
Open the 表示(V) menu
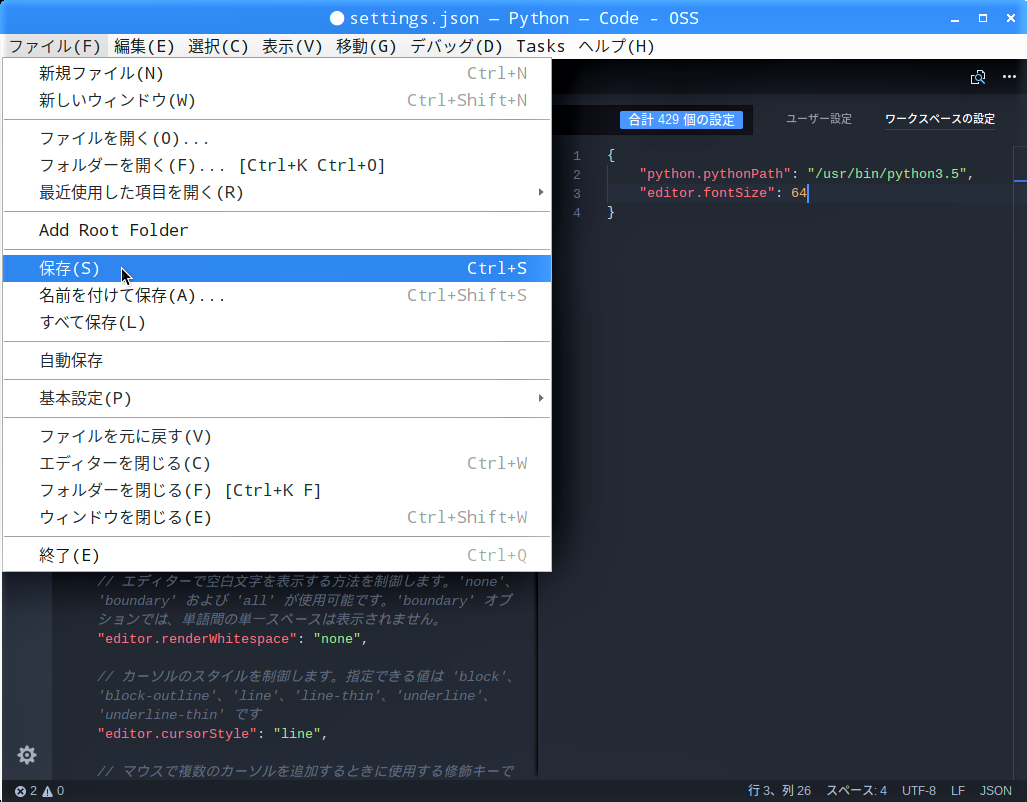coord(292,47)
